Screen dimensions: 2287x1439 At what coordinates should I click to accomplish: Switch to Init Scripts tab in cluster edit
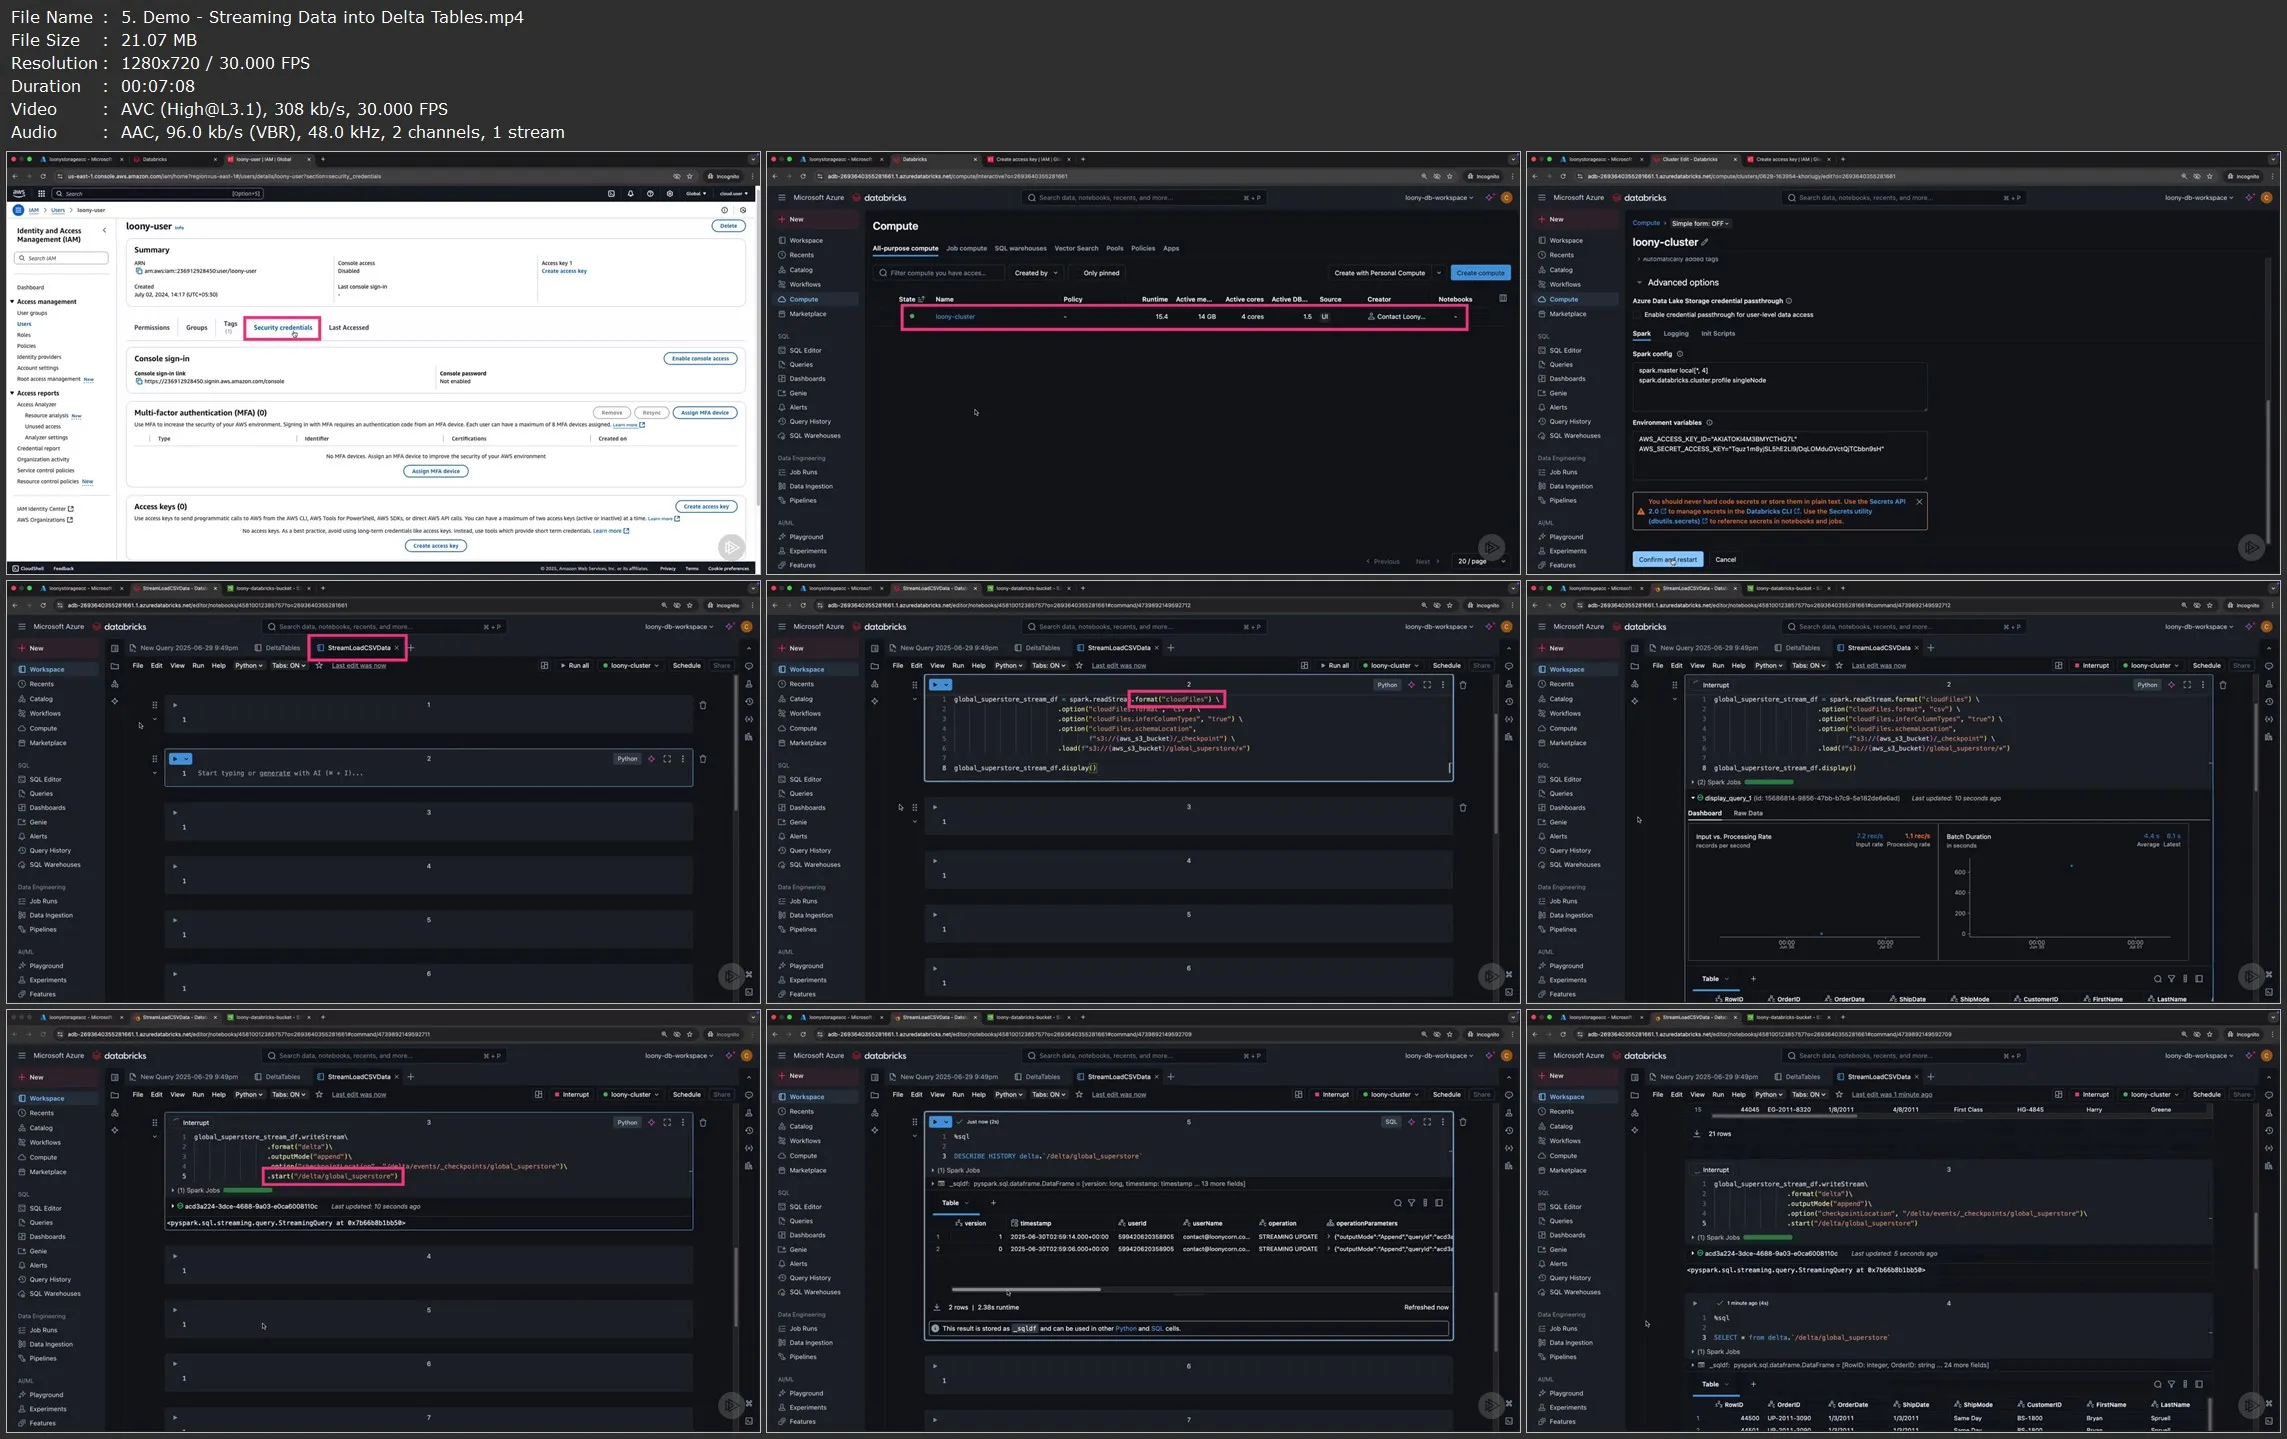[1718, 334]
